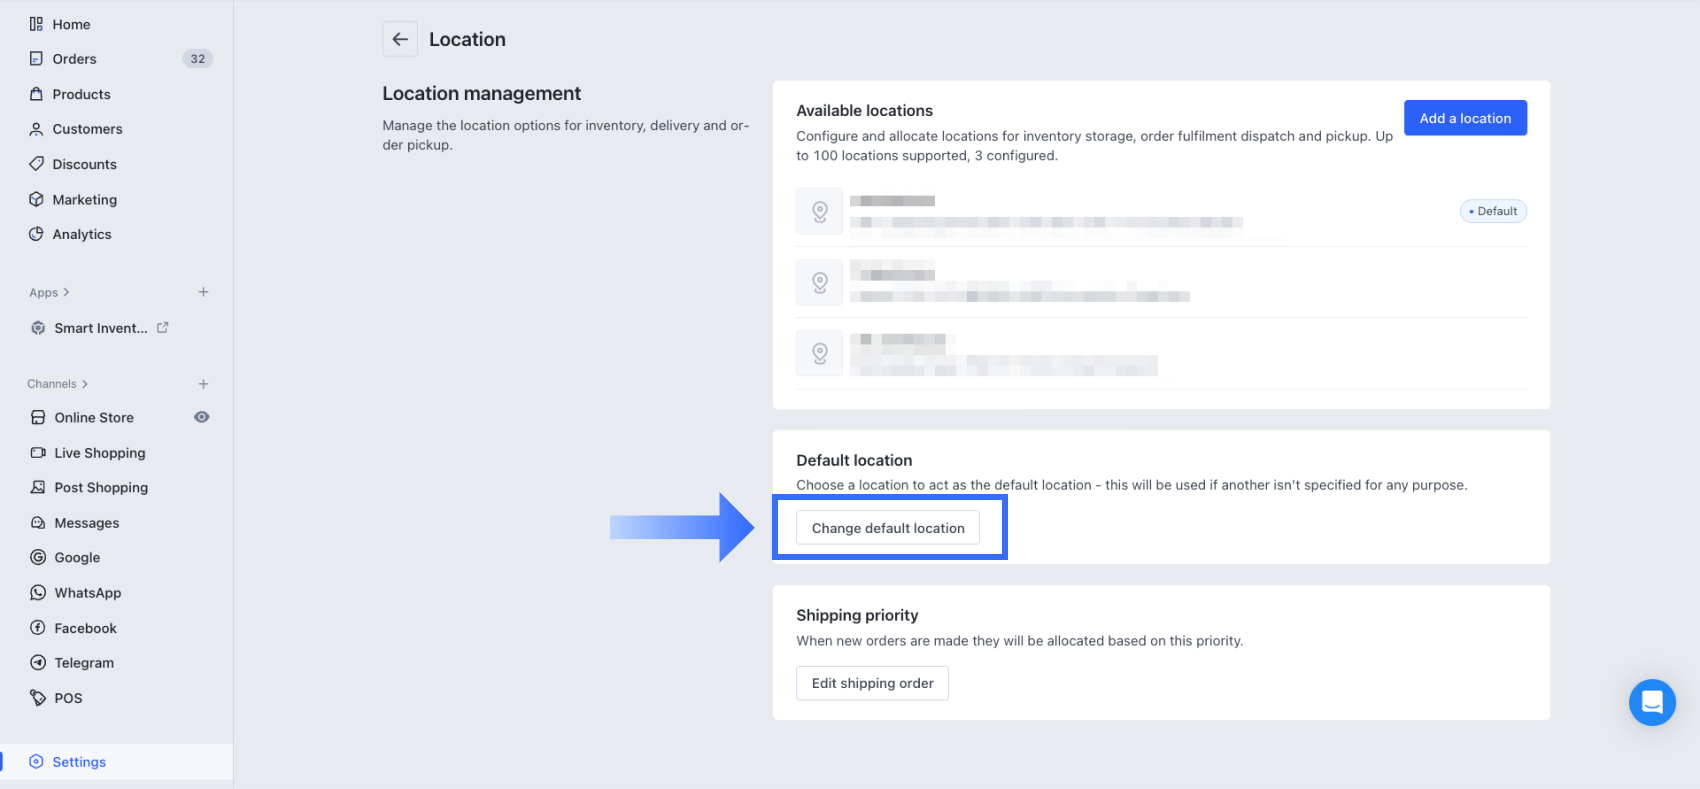Click the third location pin icon
The height and width of the screenshot is (789, 1700).
pyautogui.click(x=819, y=353)
